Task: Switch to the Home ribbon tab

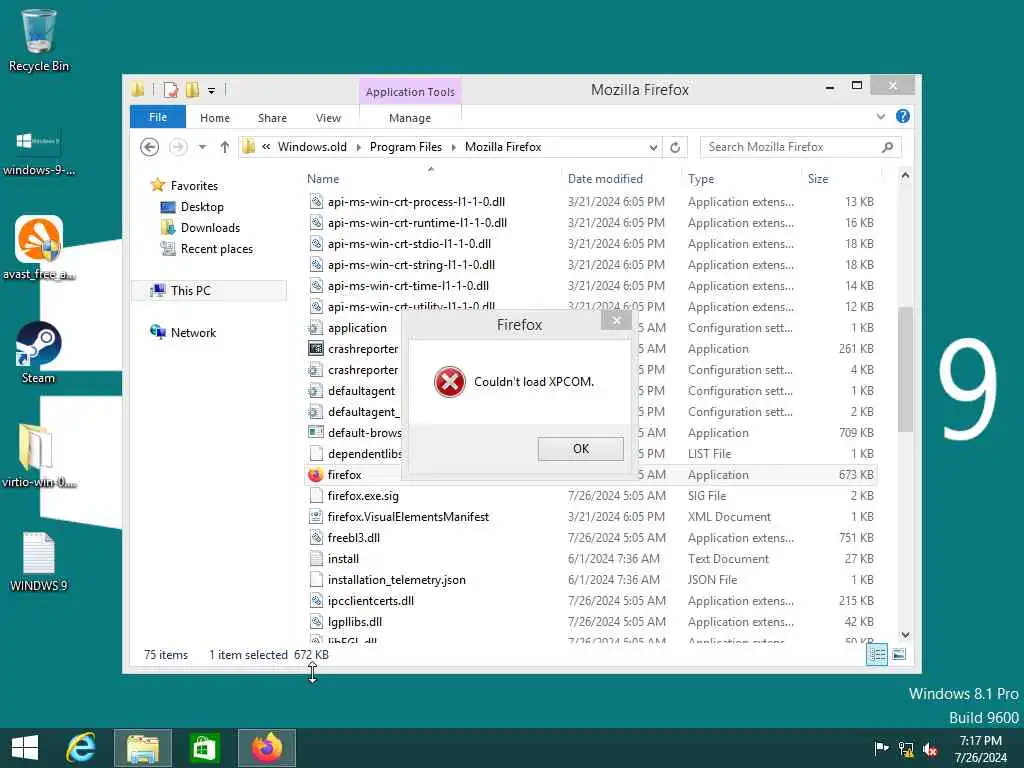Action: 215,118
